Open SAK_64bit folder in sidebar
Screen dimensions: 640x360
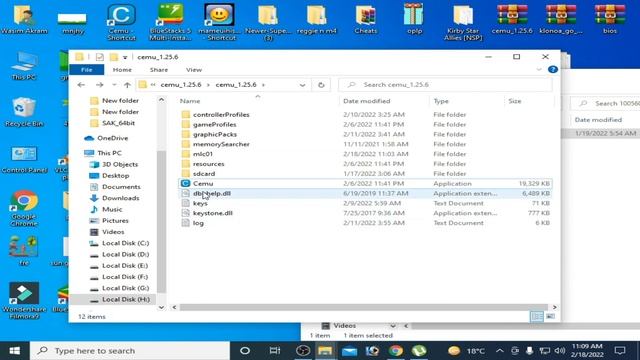coord(118,123)
